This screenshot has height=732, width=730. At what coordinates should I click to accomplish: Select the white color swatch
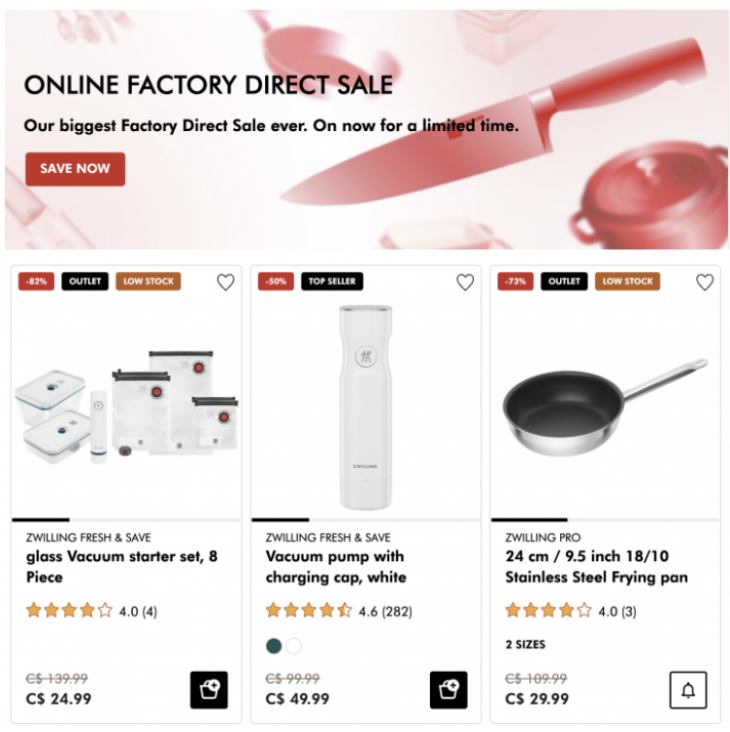tap(294, 646)
